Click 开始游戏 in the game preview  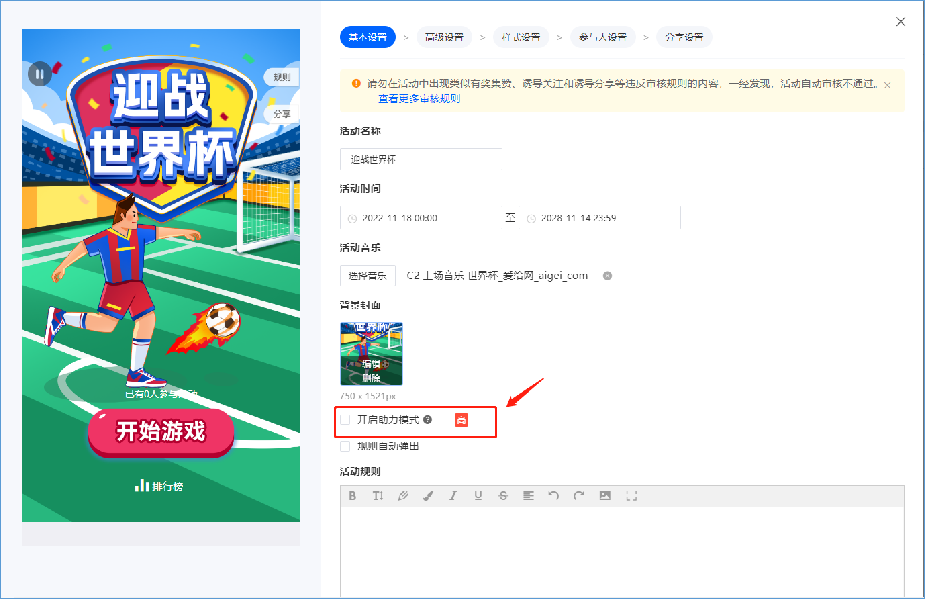tap(161, 432)
